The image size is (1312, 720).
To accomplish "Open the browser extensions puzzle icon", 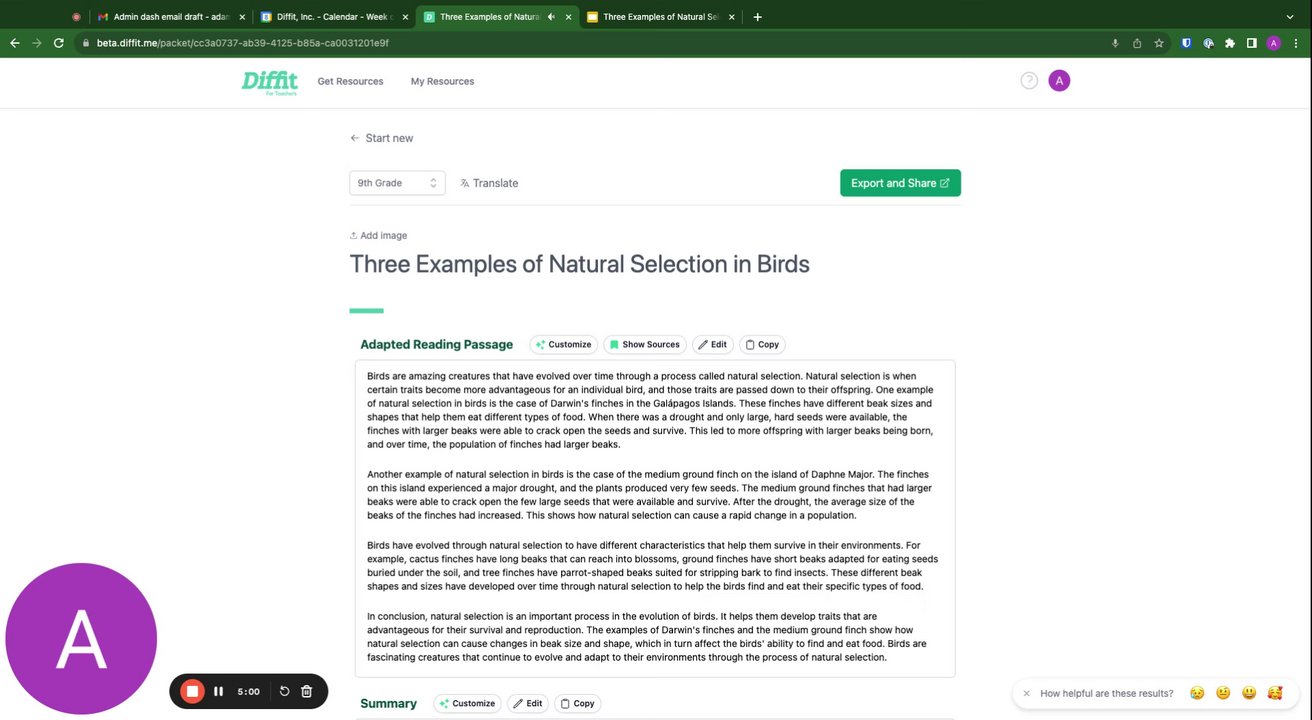I will 1230,43.
